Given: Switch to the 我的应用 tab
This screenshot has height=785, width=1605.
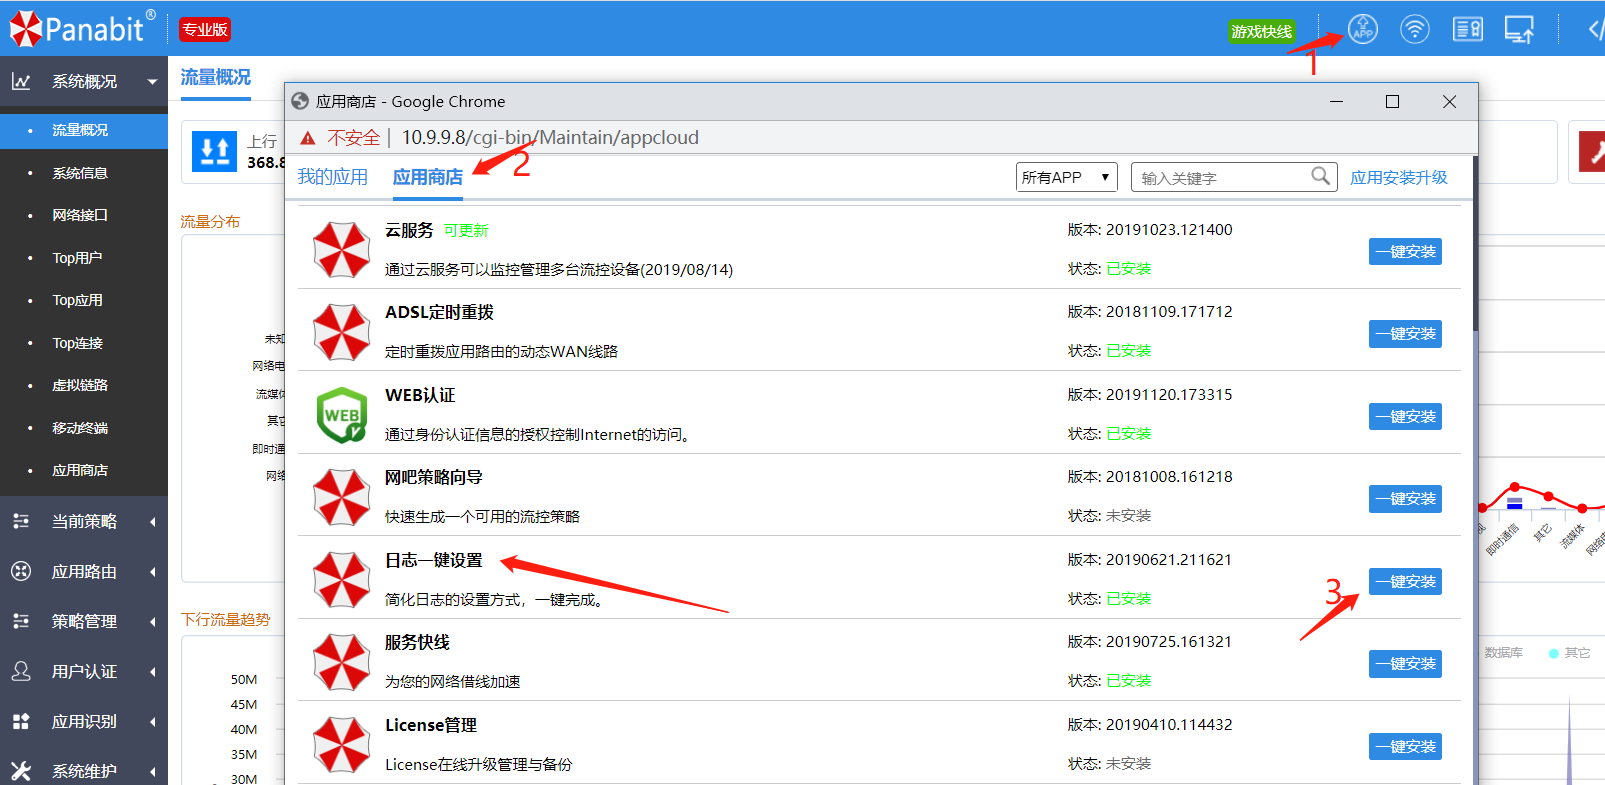Looking at the screenshot, I should pyautogui.click(x=332, y=177).
